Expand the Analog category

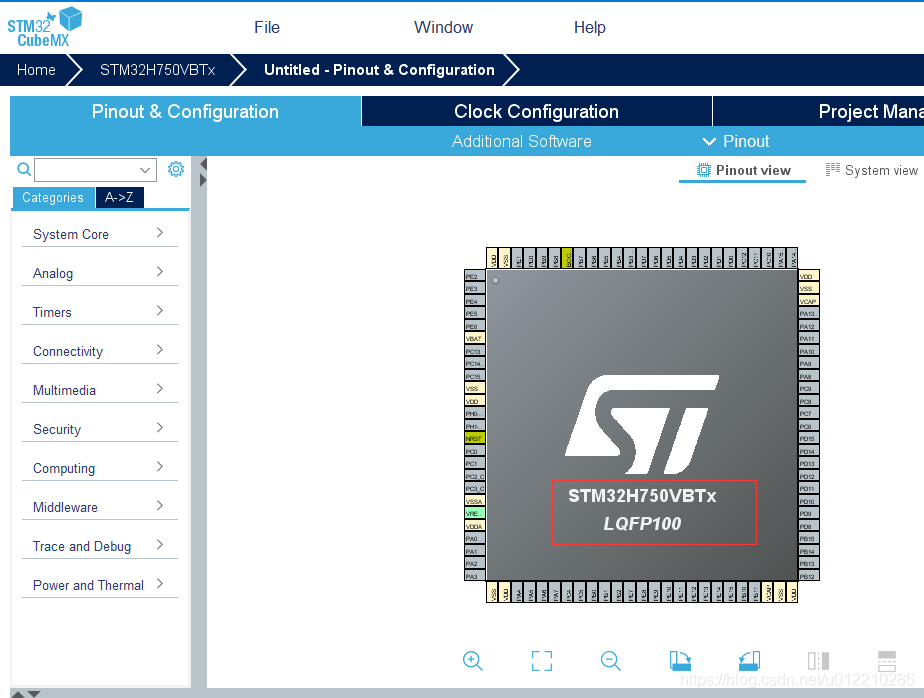100,273
